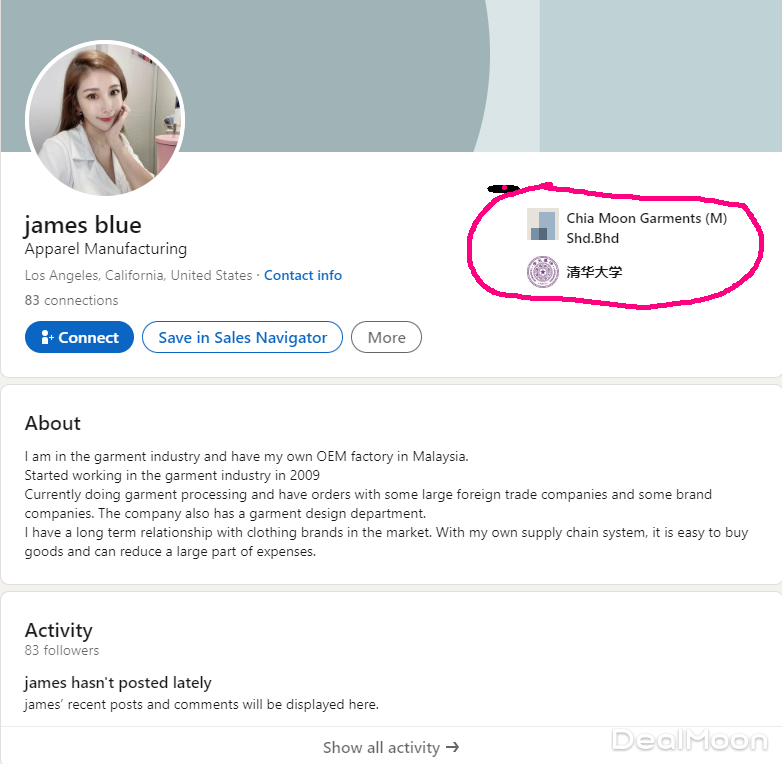Click the profile cover banner image
This screenshot has height=764, width=782.
point(400,70)
